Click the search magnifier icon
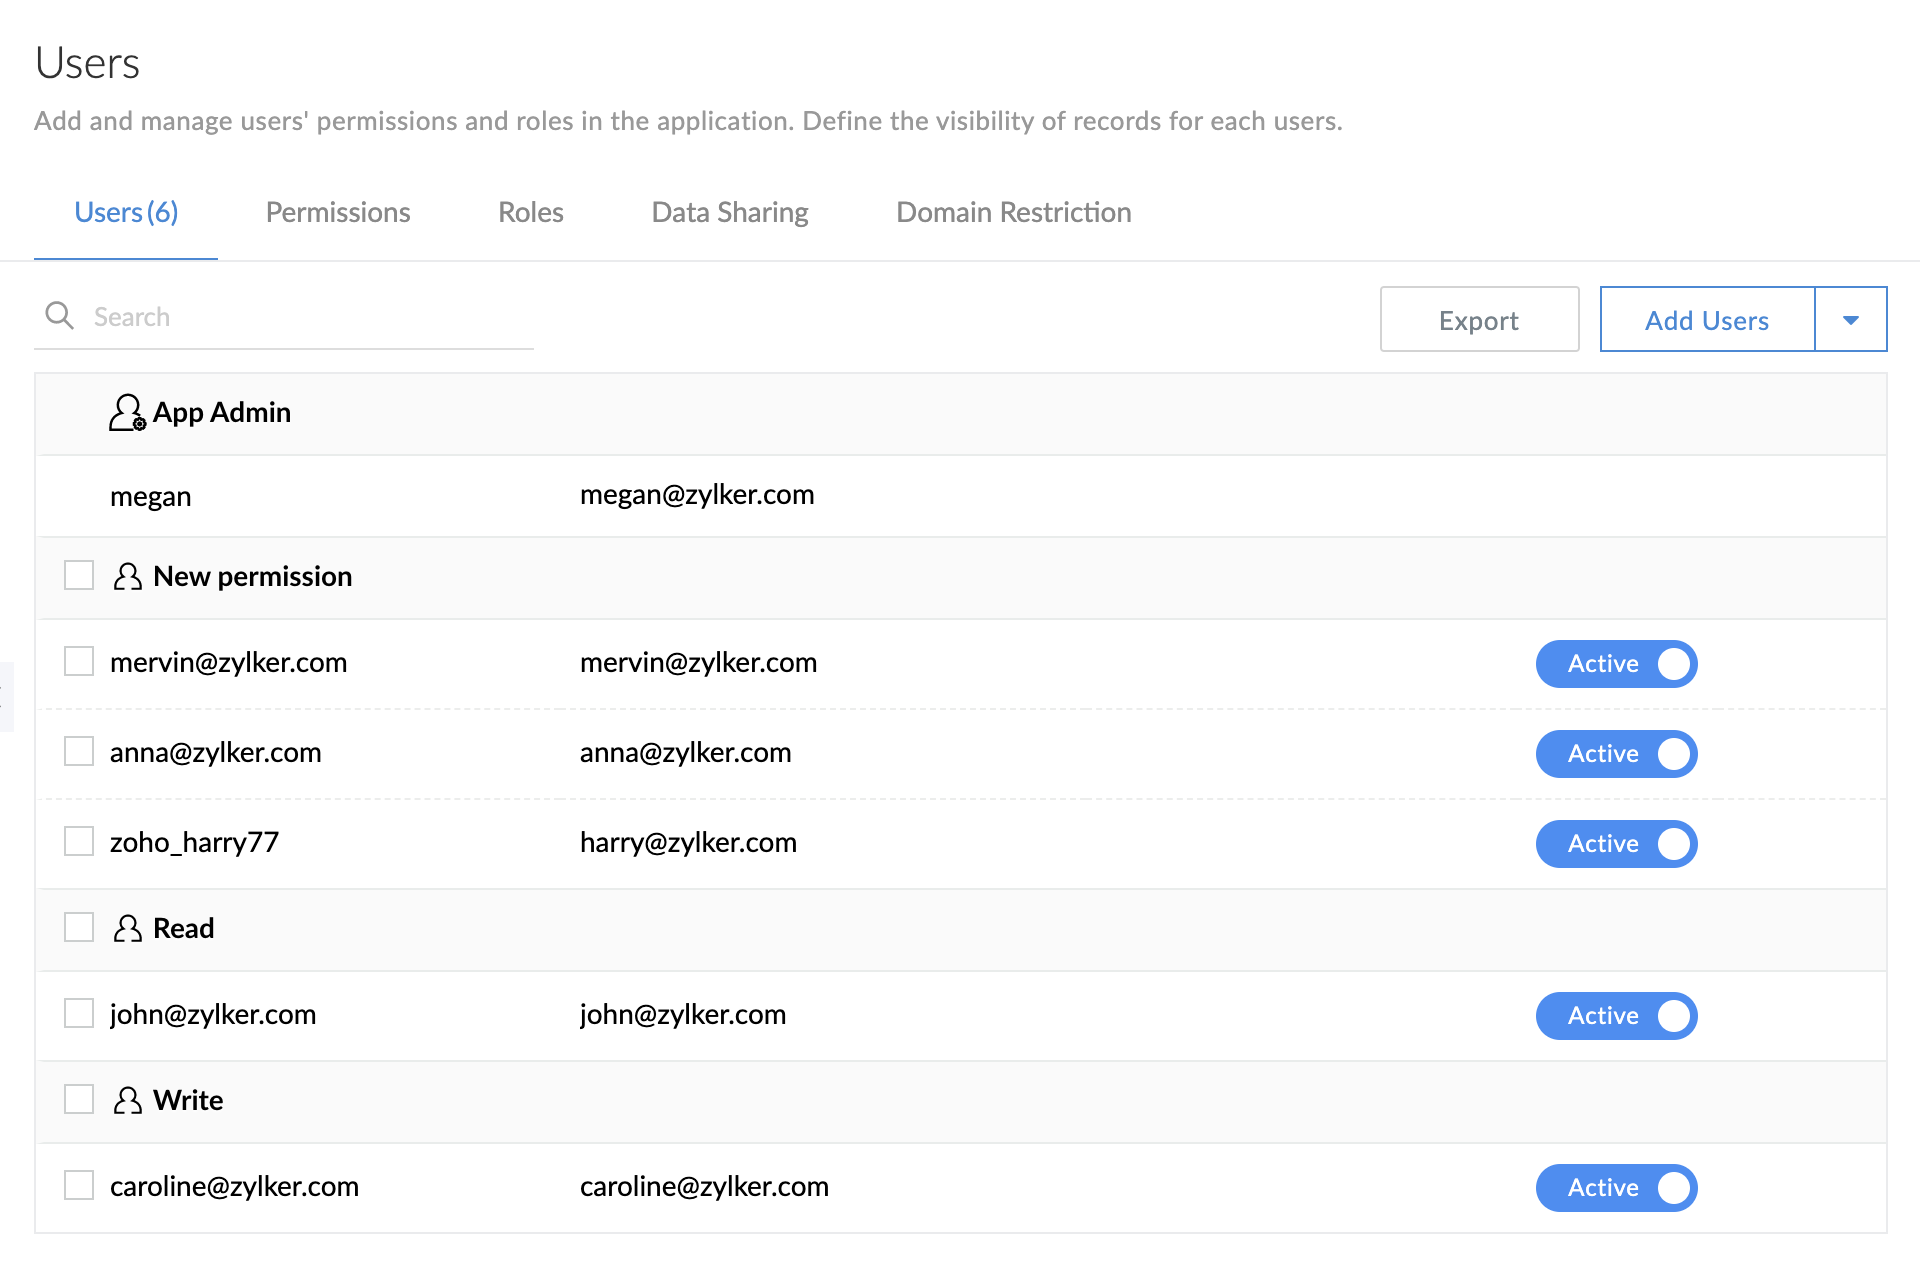This screenshot has height=1274, width=1920. (x=60, y=316)
